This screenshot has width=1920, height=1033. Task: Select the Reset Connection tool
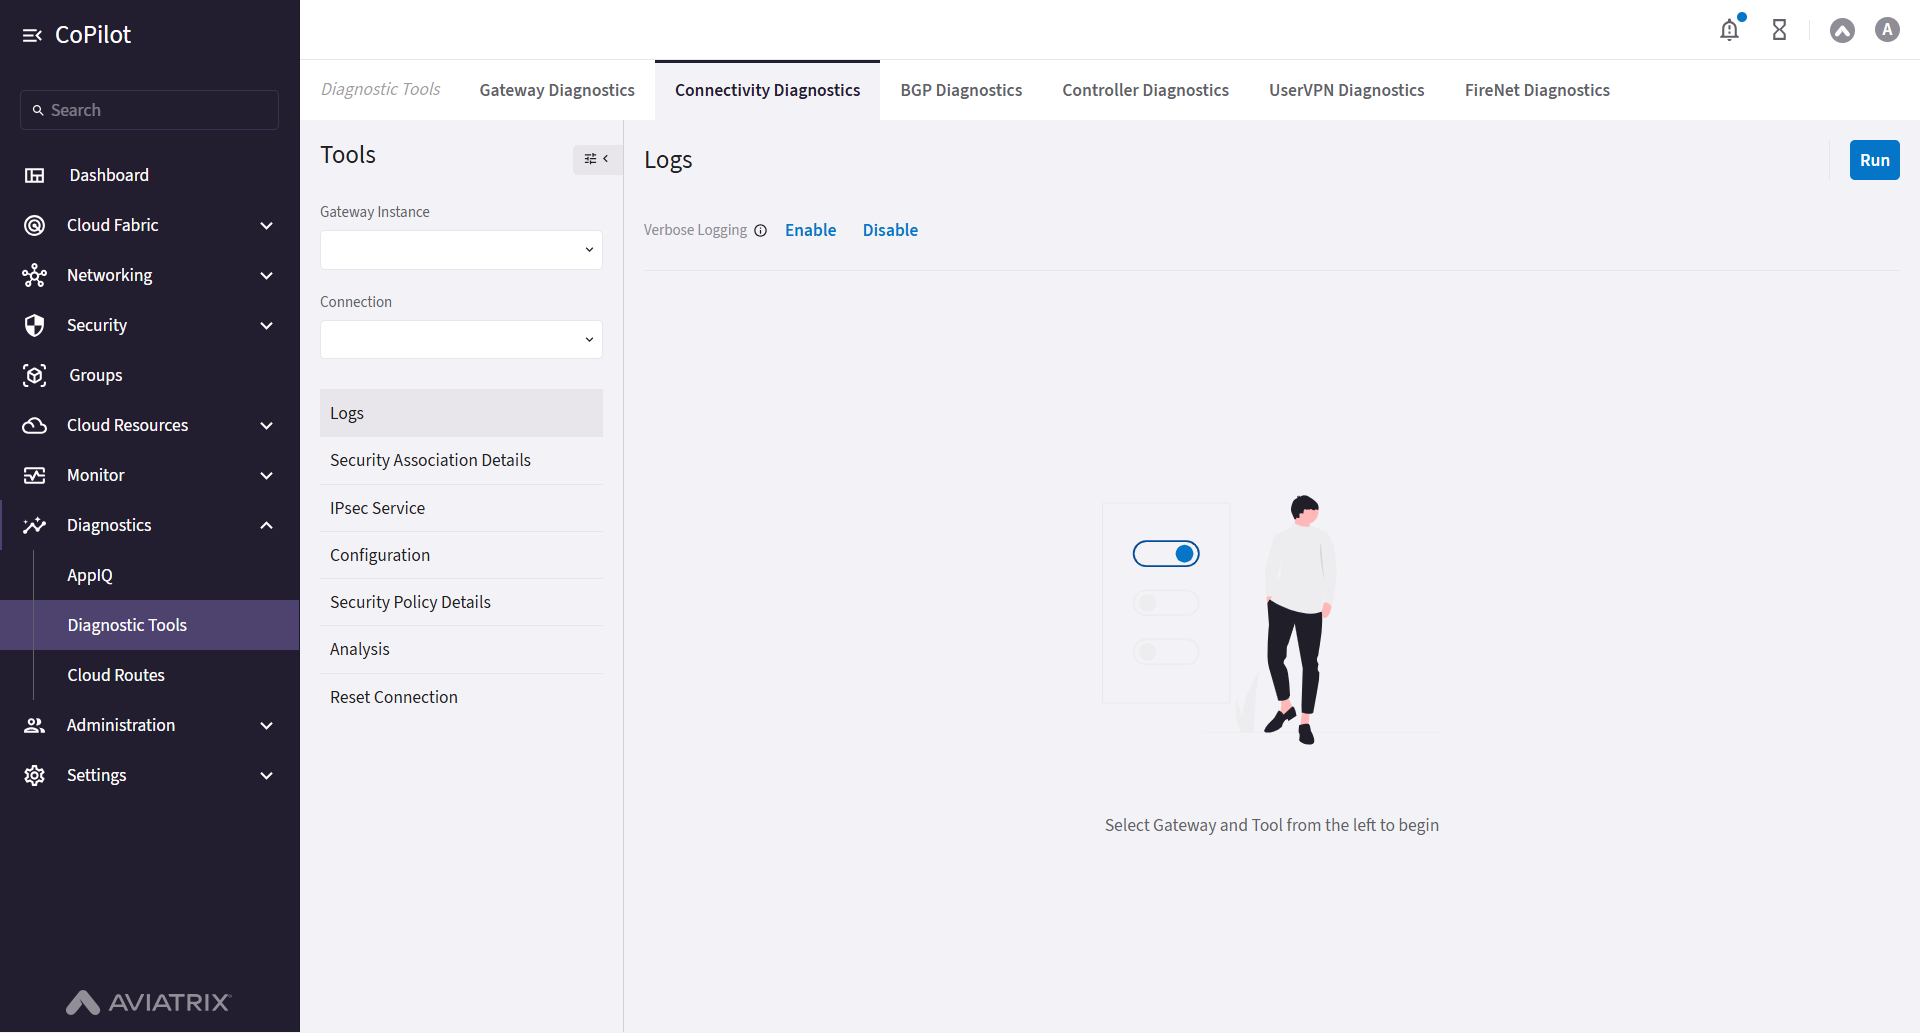pos(461,697)
